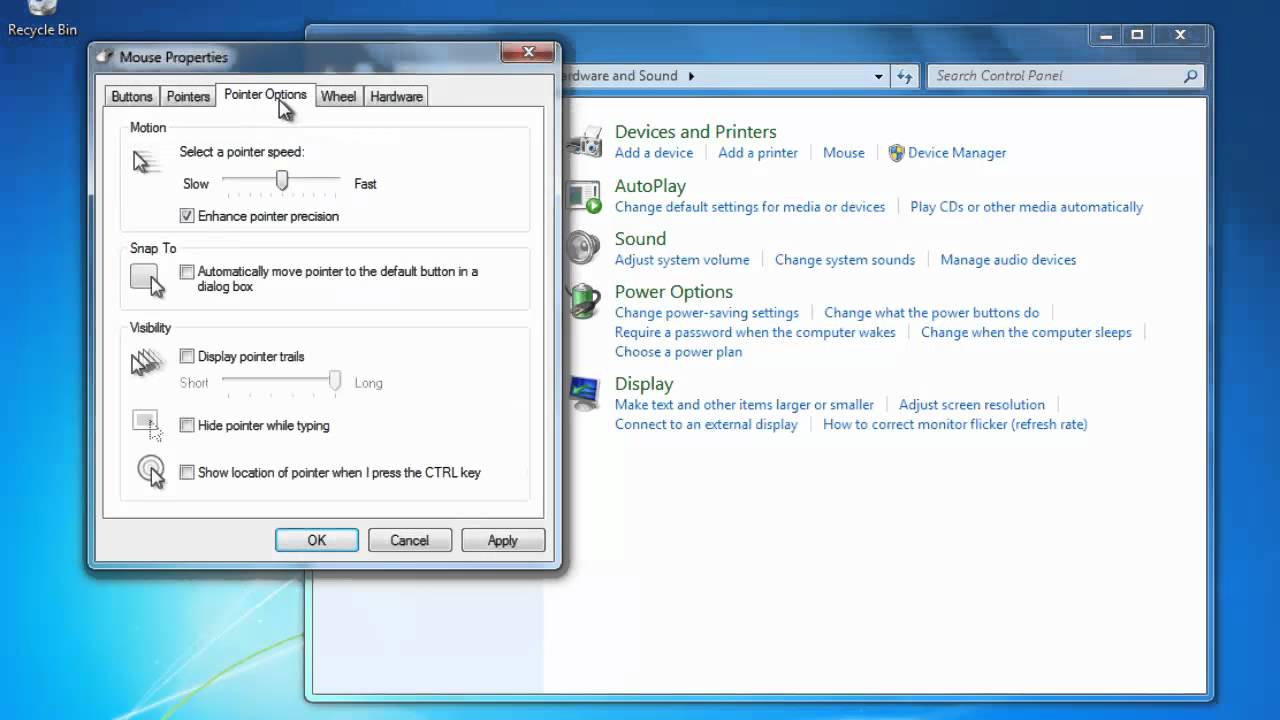The image size is (1280, 720).
Task: Open Change system sounds link
Action: click(x=845, y=260)
